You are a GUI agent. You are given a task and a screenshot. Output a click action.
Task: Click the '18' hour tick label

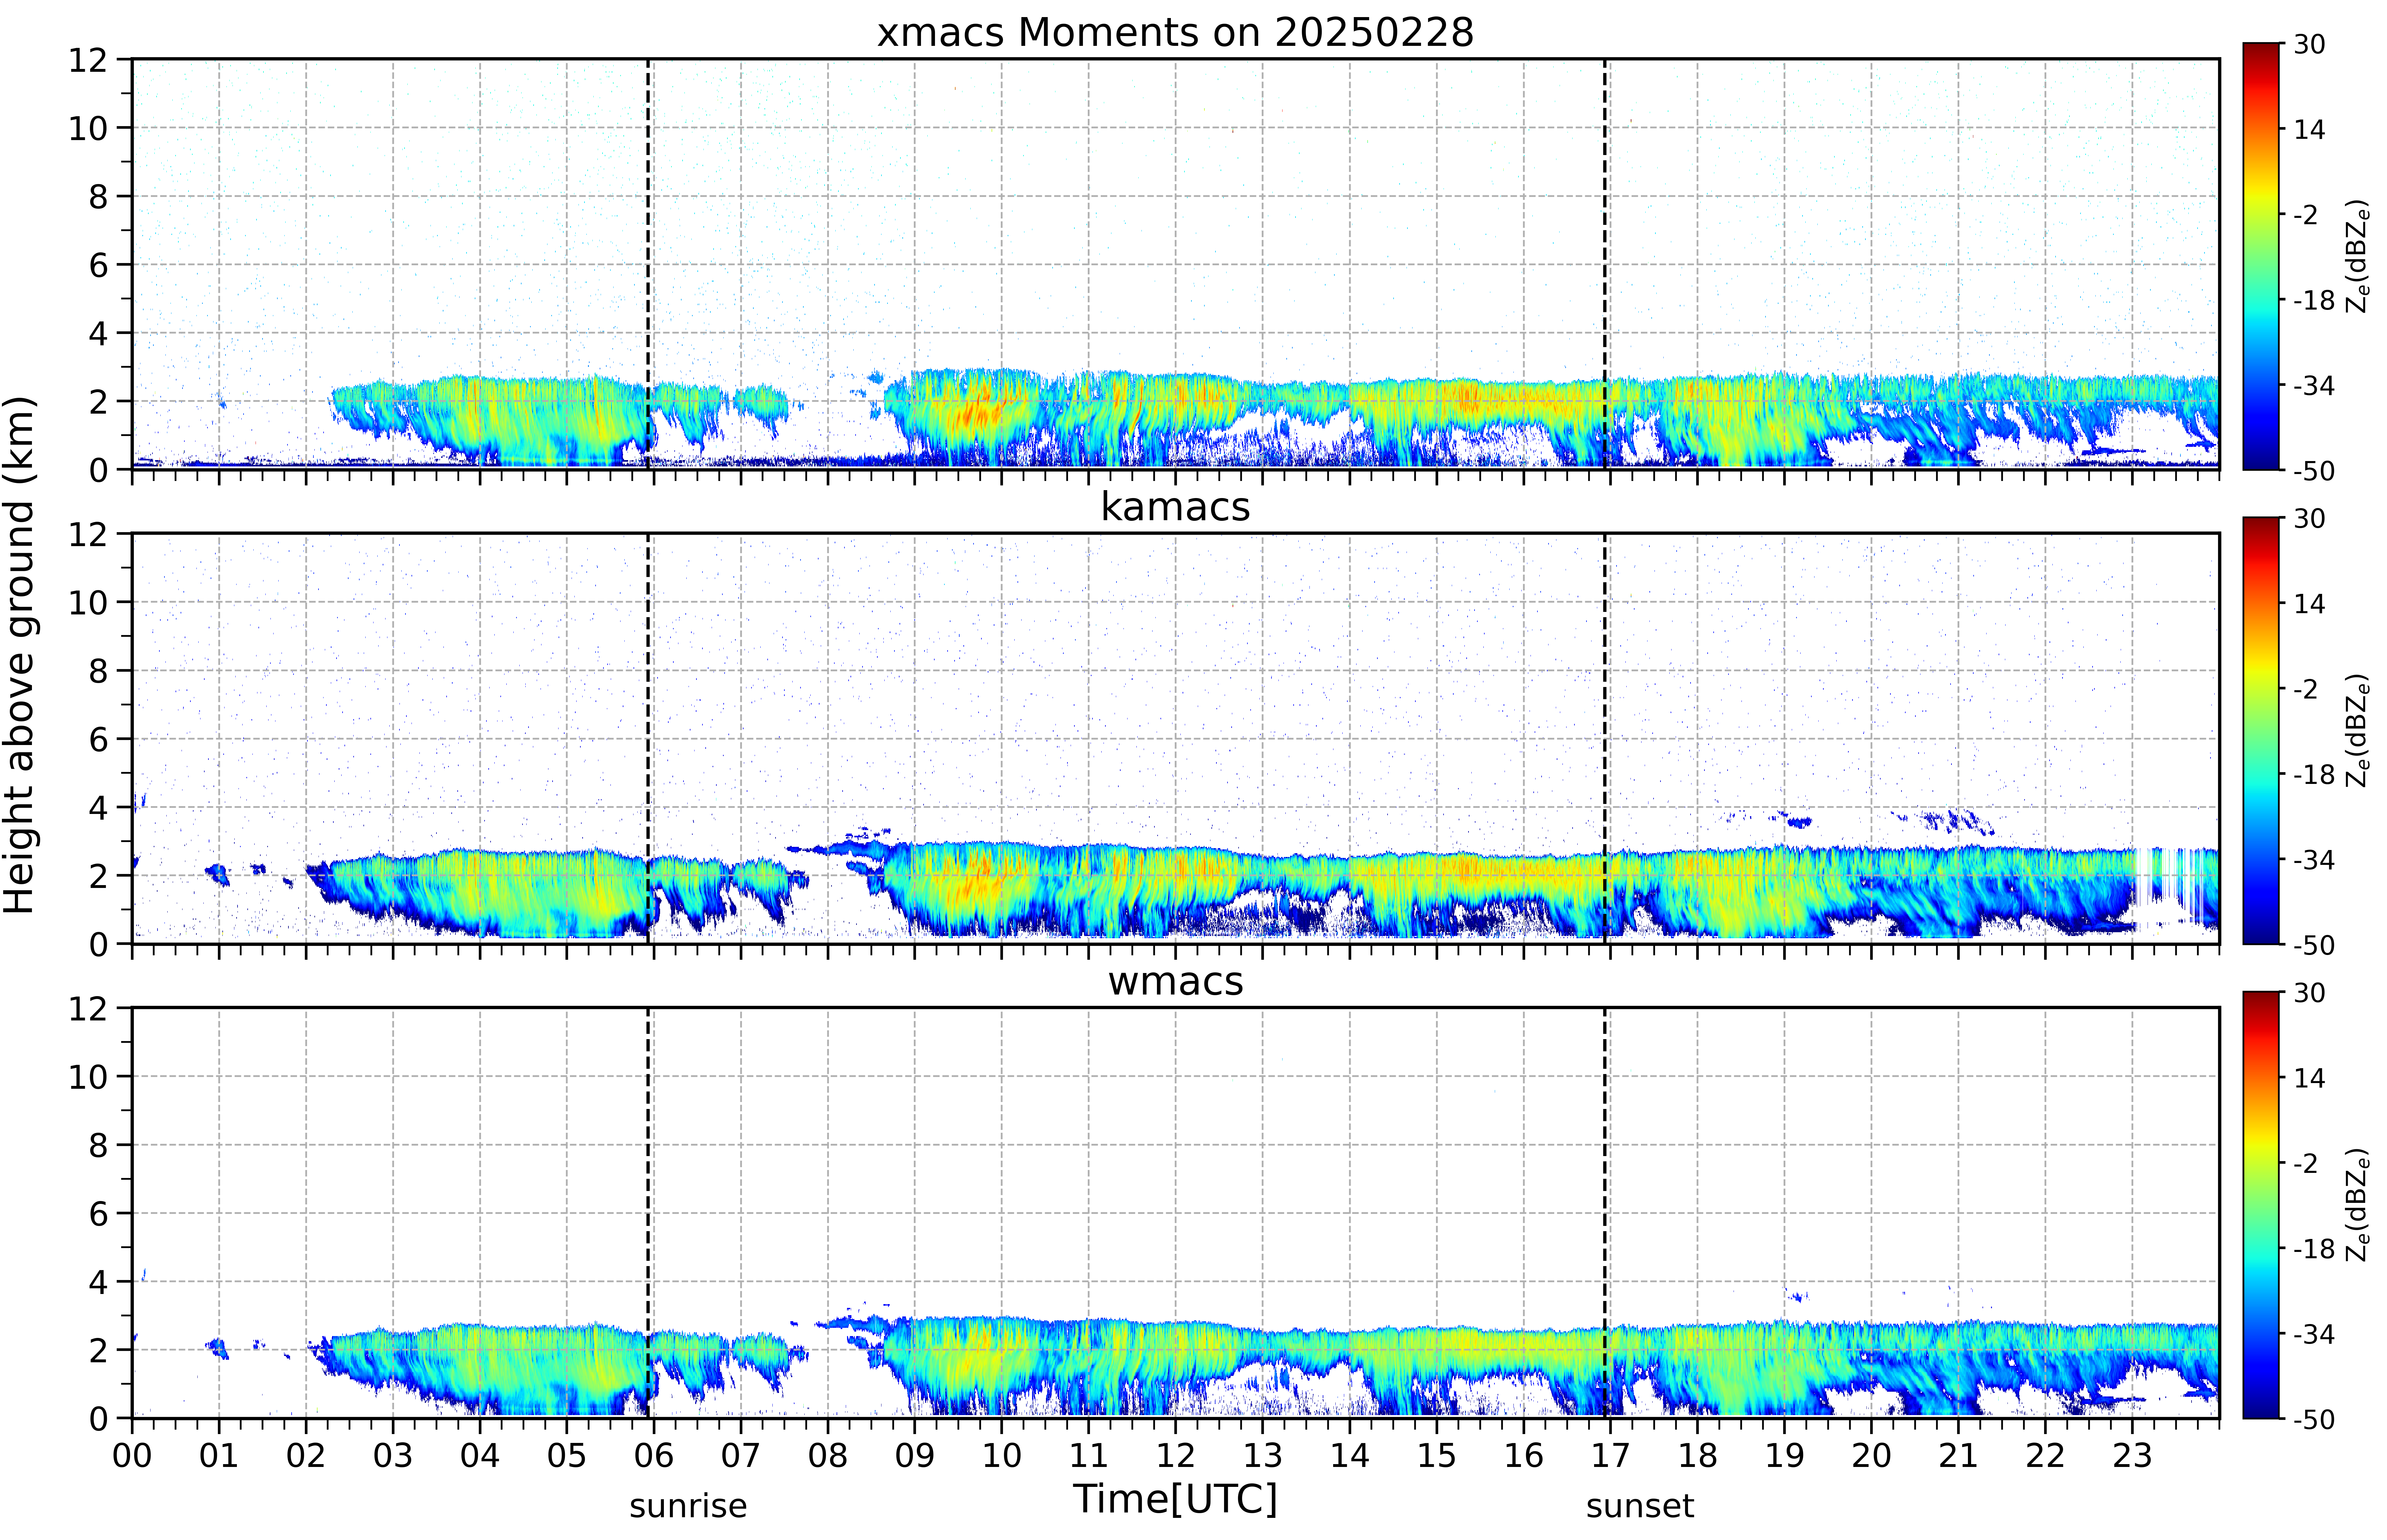coord(1698,1456)
